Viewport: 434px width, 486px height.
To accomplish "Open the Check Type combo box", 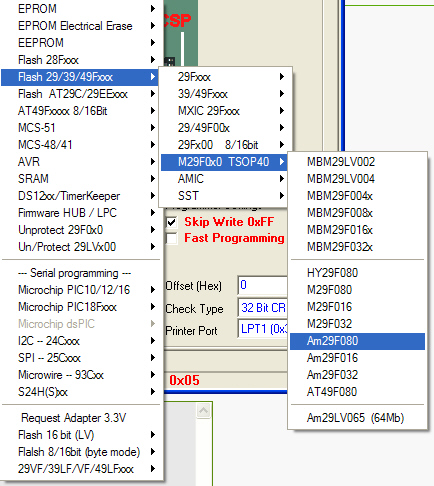I will pos(263,308).
